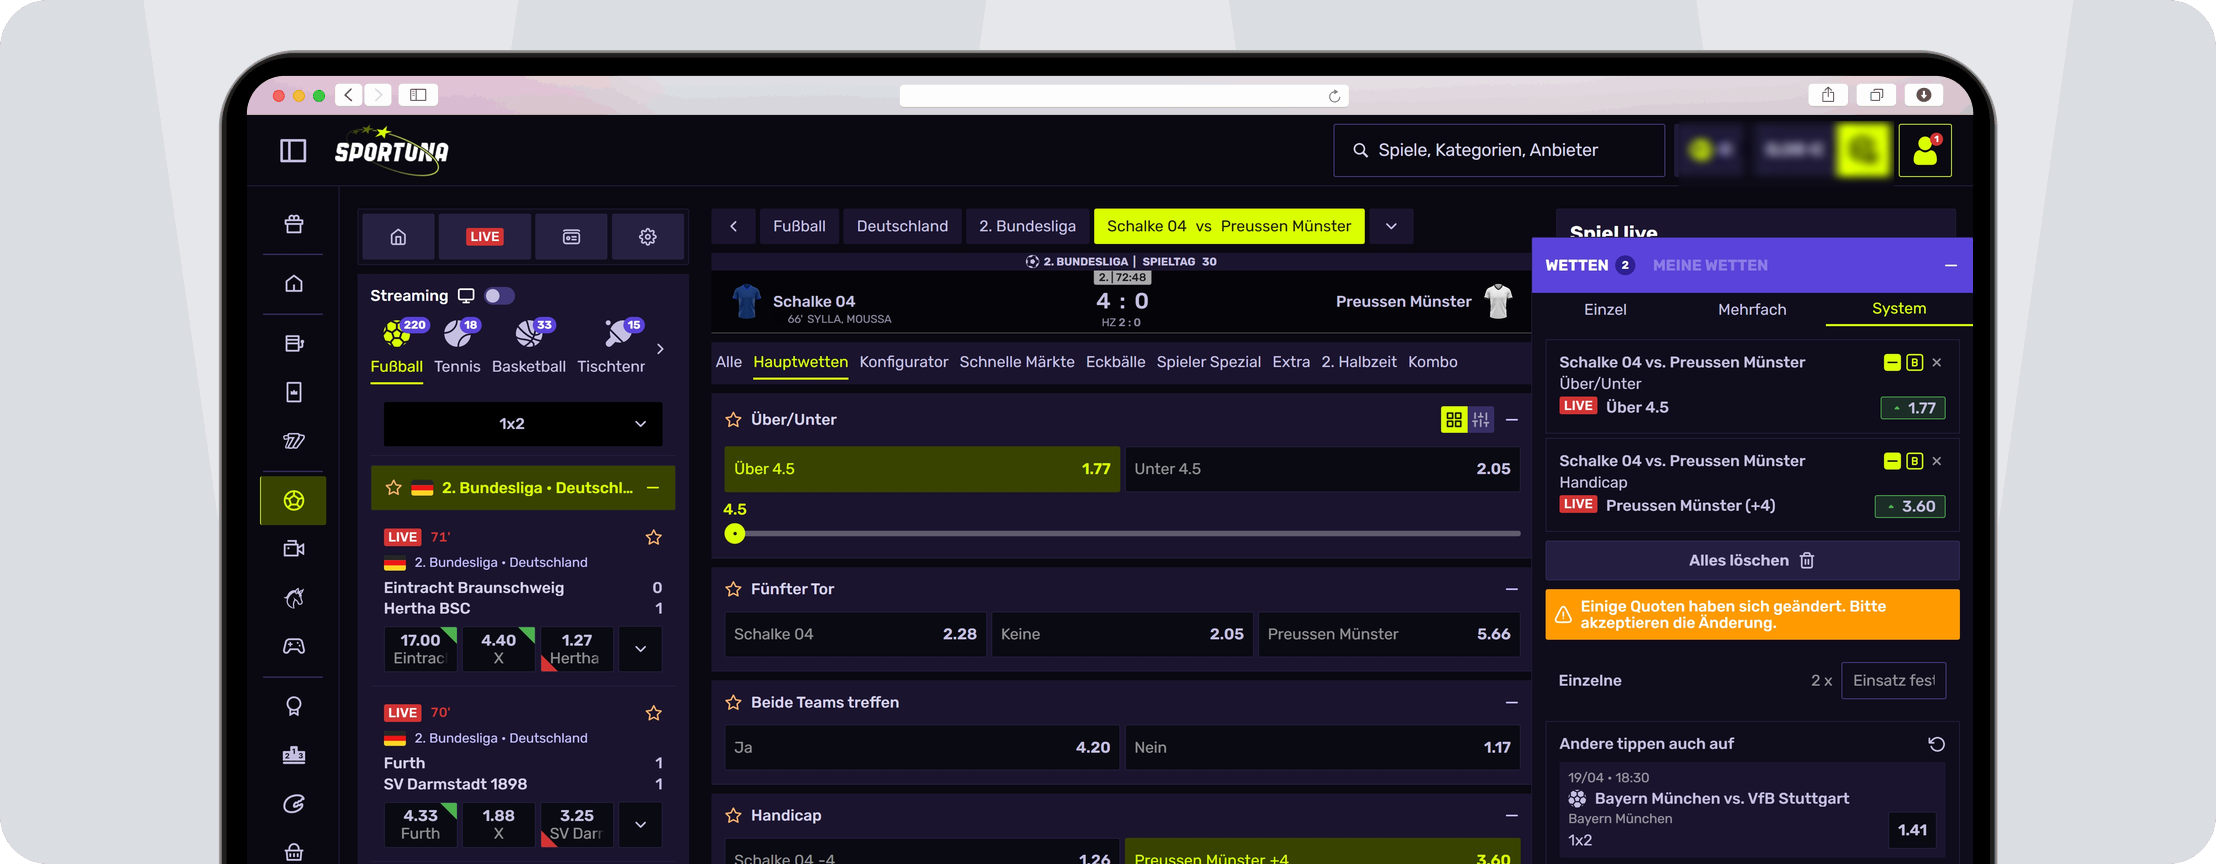This screenshot has width=2216, height=864.
Task: Click the LIVE button in sports toolbar
Action: (x=485, y=237)
